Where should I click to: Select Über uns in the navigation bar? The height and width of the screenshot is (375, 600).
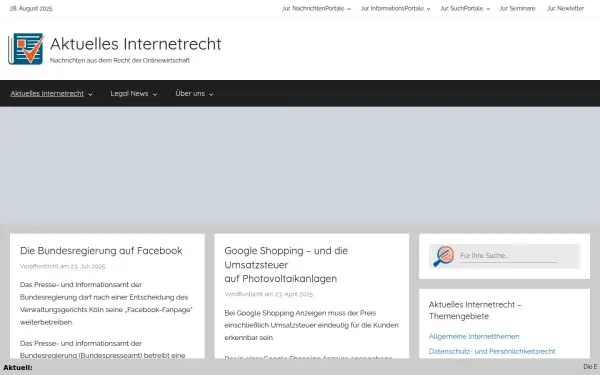pyautogui.click(x=190, y=93)
